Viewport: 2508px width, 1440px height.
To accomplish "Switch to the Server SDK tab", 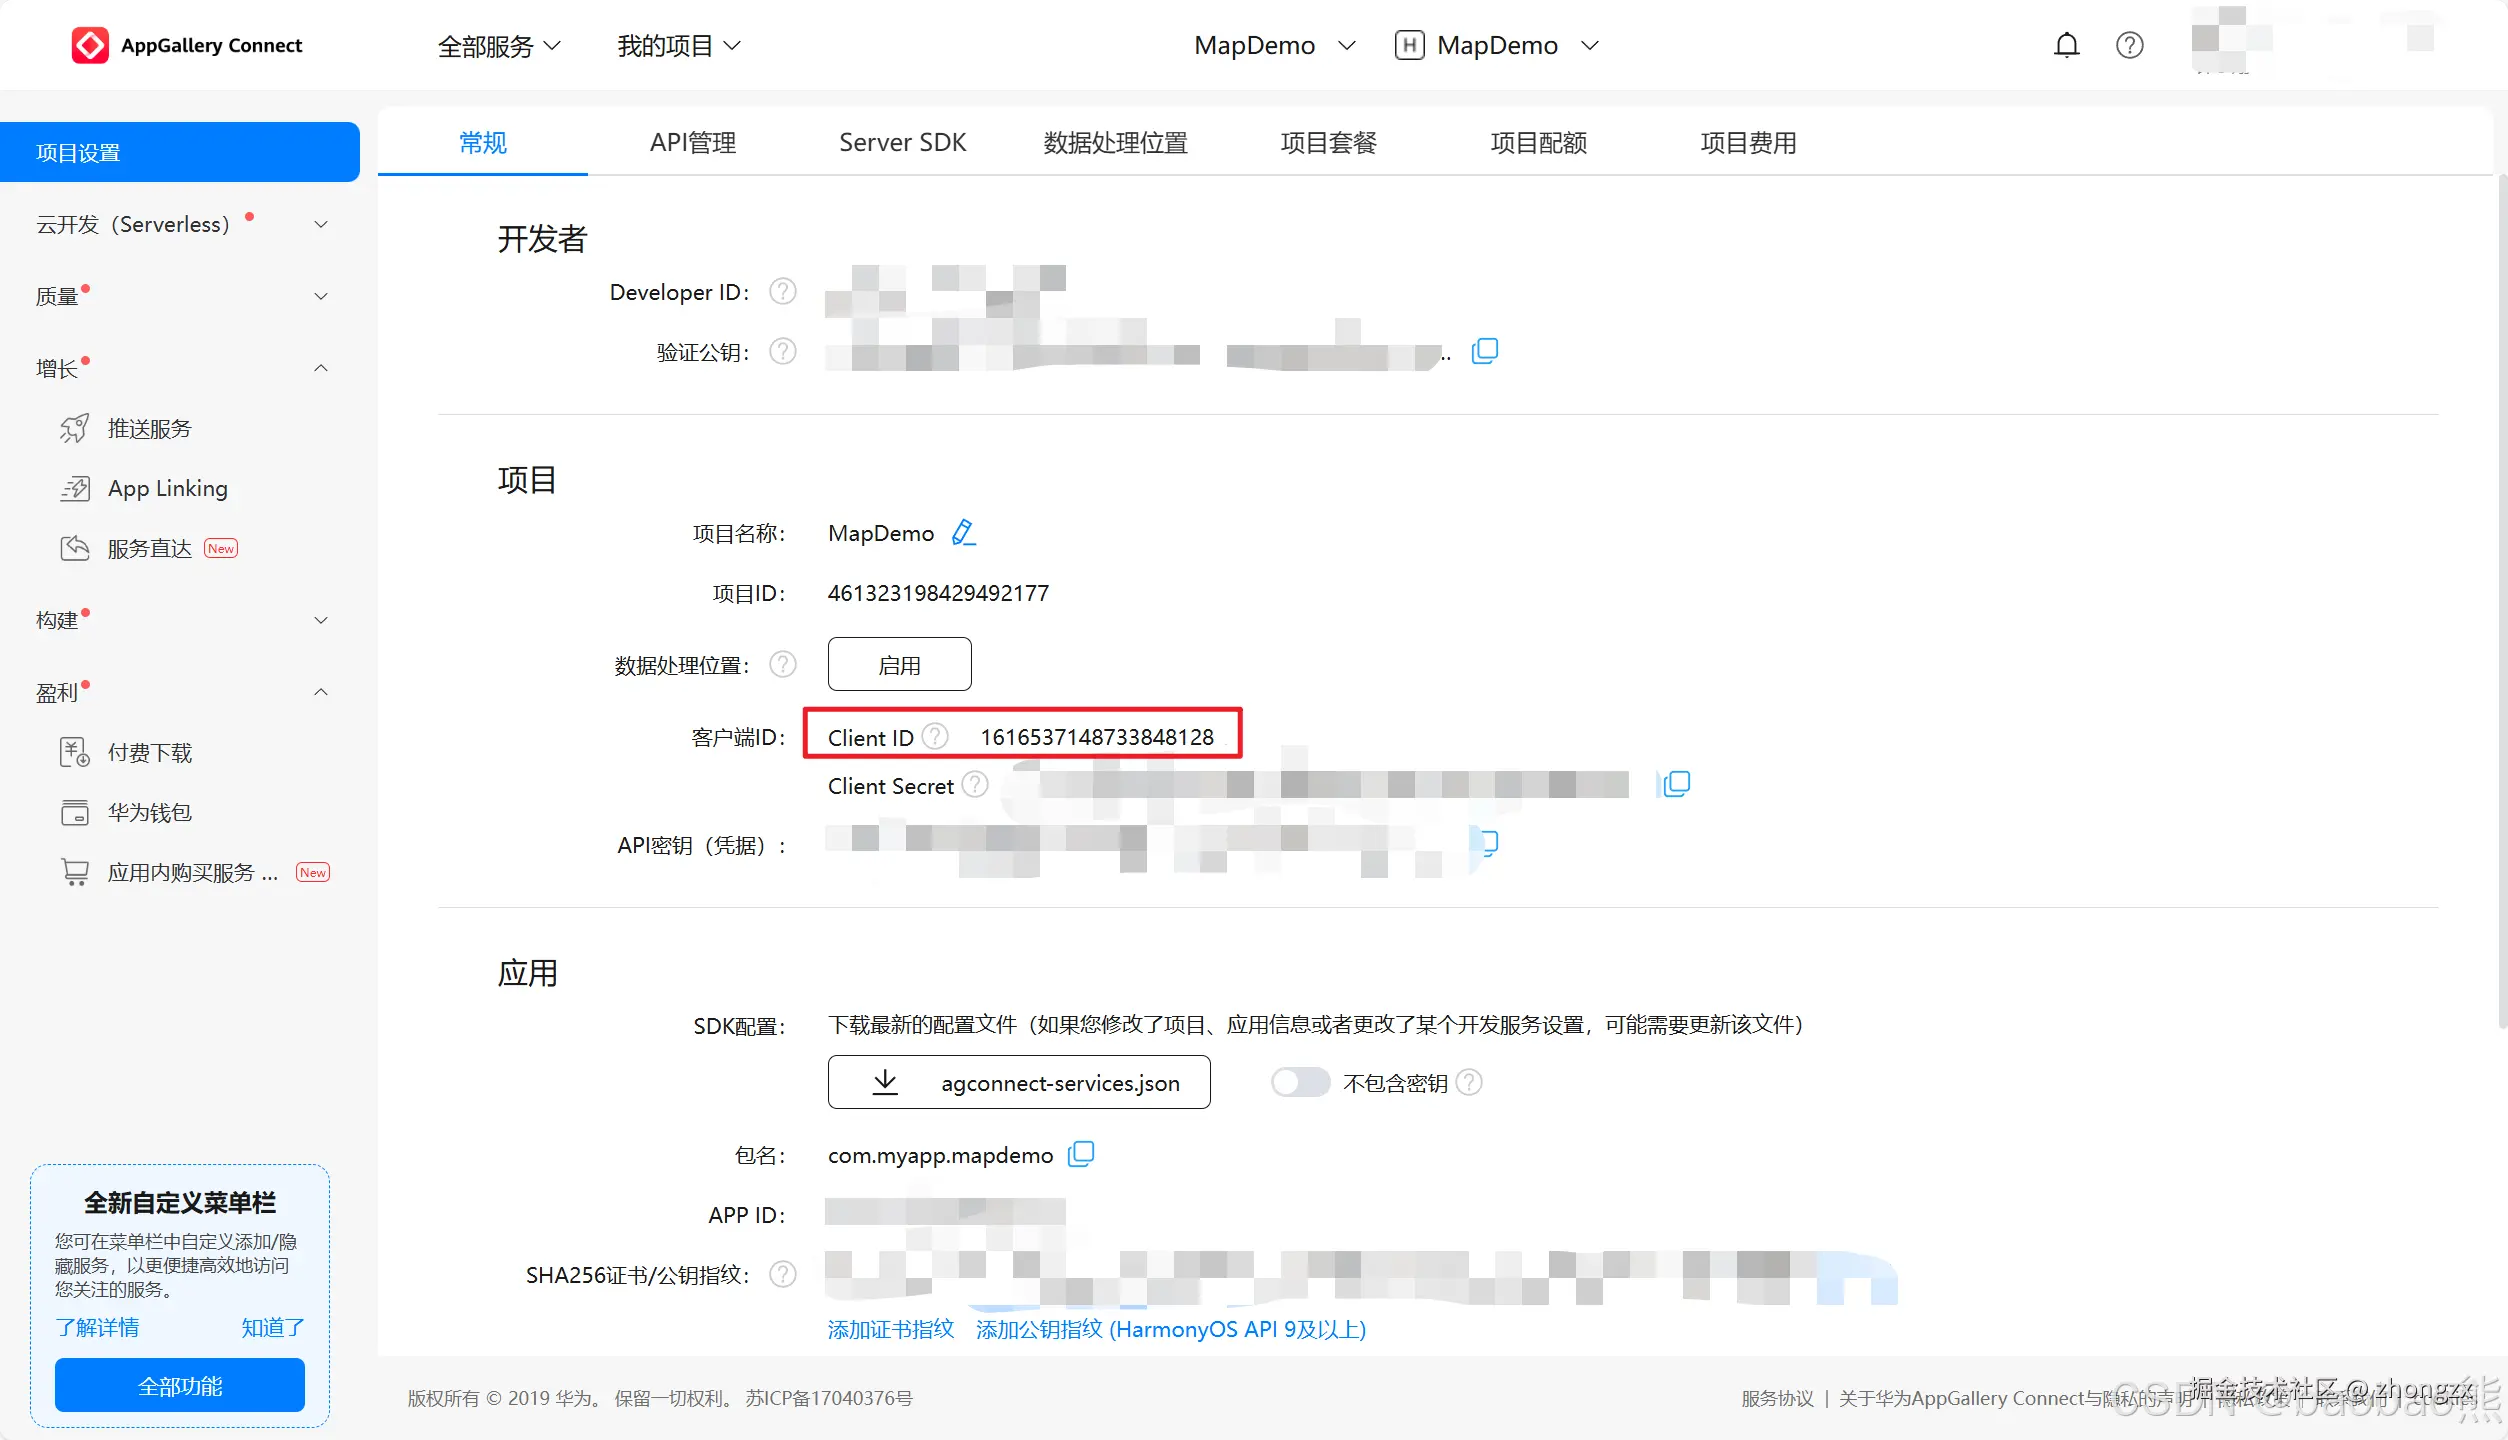I will [902, 143].
